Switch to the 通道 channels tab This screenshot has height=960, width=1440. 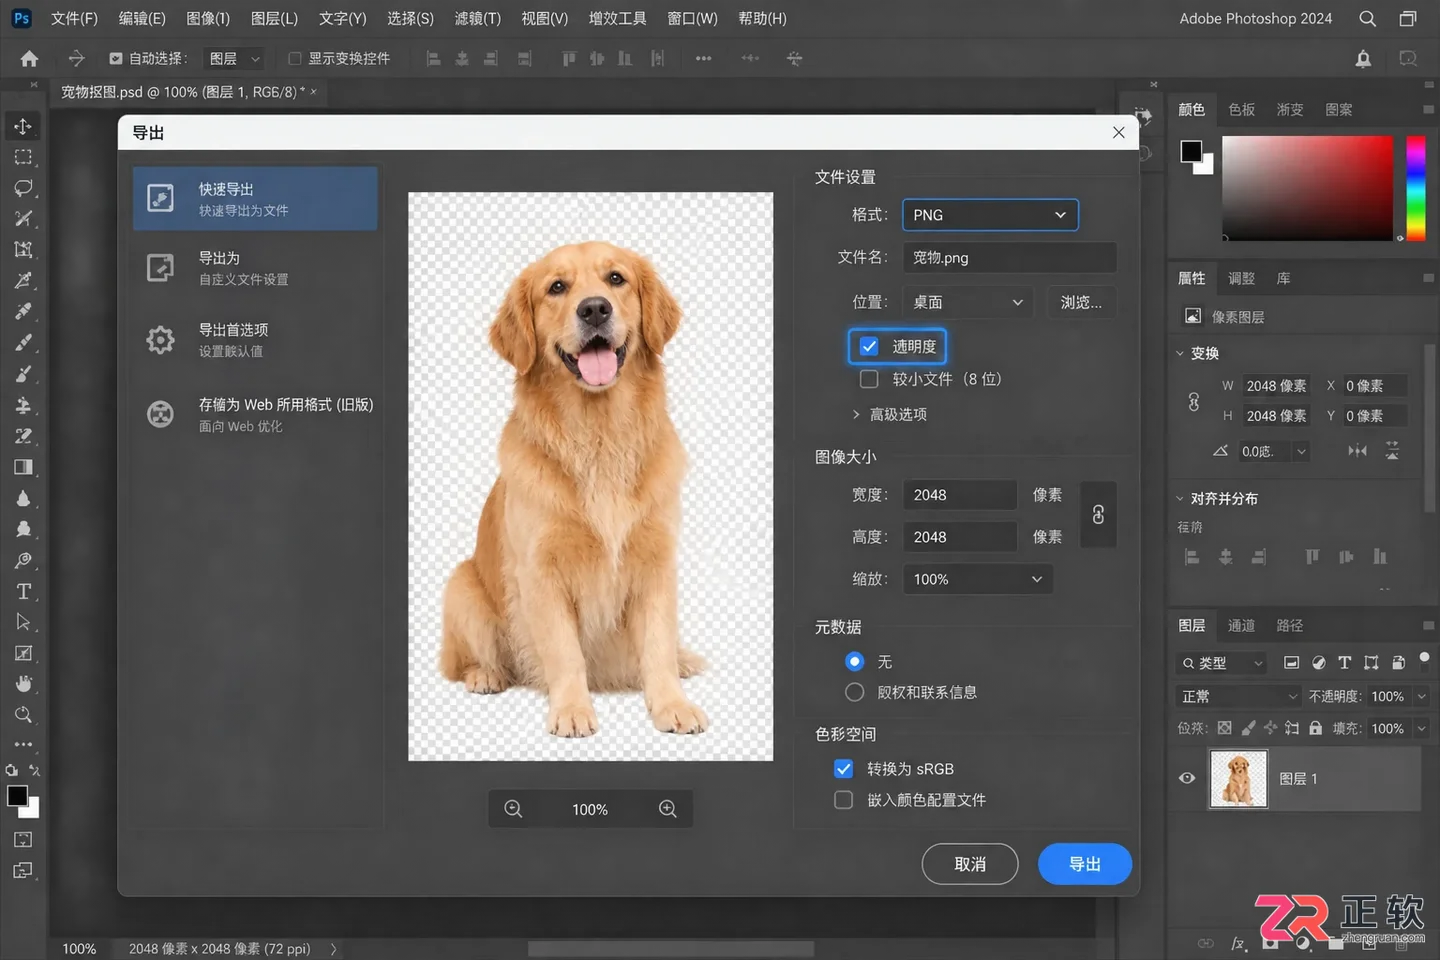click(1241, 625)
